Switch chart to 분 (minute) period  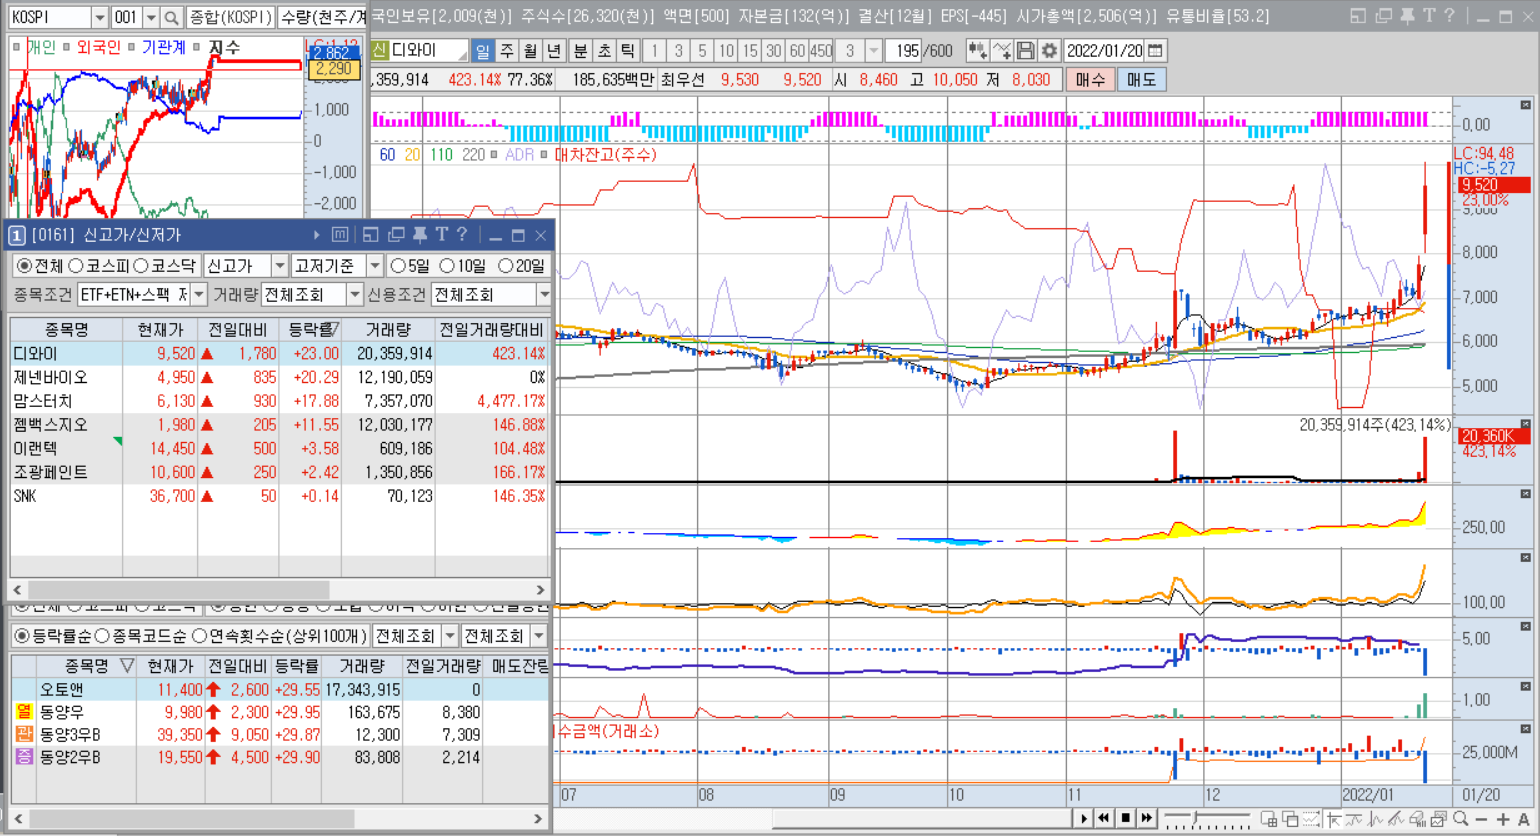[x=580, y=51]
